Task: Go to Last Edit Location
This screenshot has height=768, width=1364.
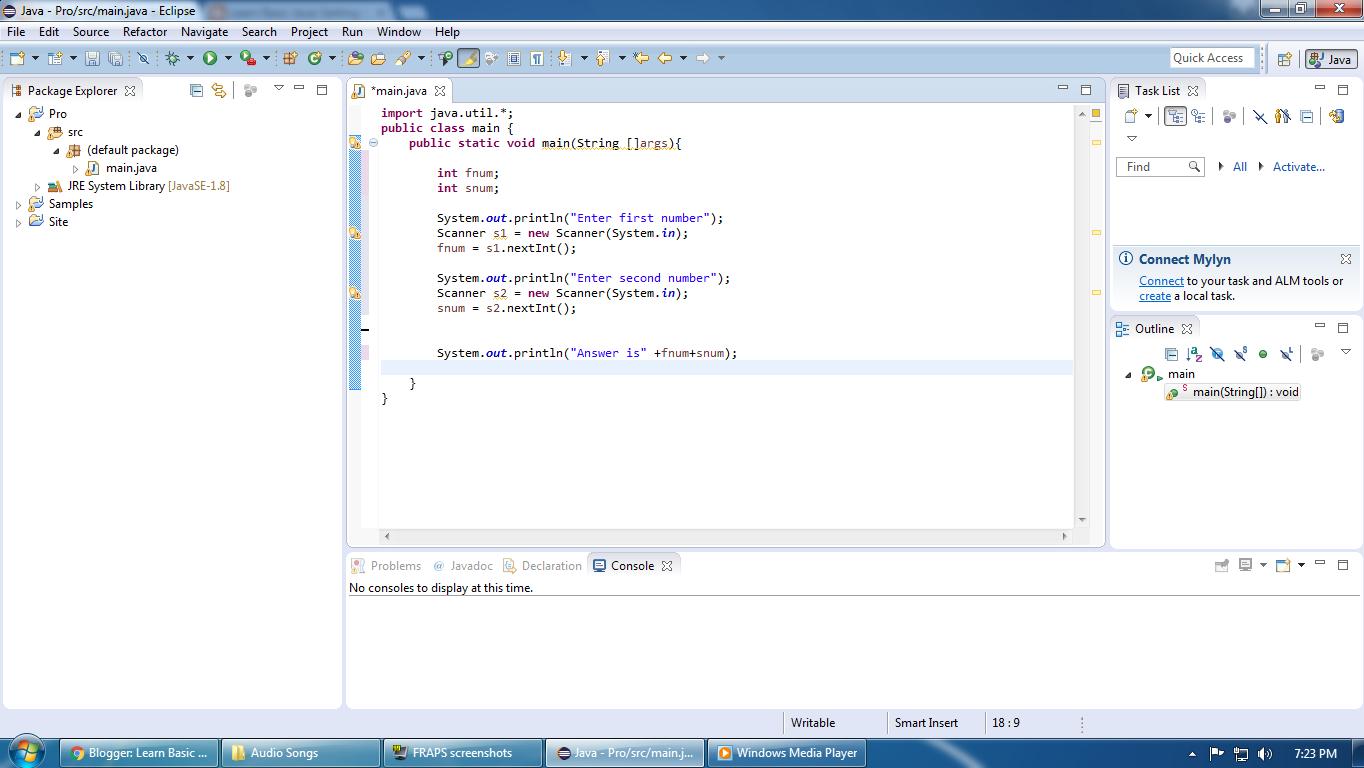Action: coord(641,58)
